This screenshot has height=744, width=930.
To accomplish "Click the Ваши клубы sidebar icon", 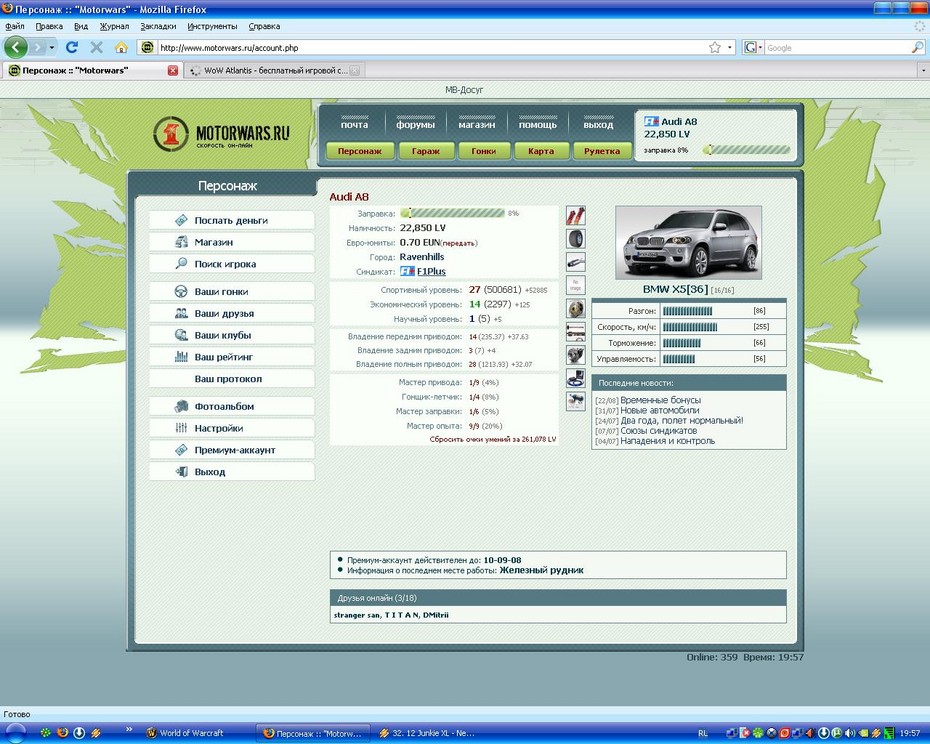I will tap(181, 335).
